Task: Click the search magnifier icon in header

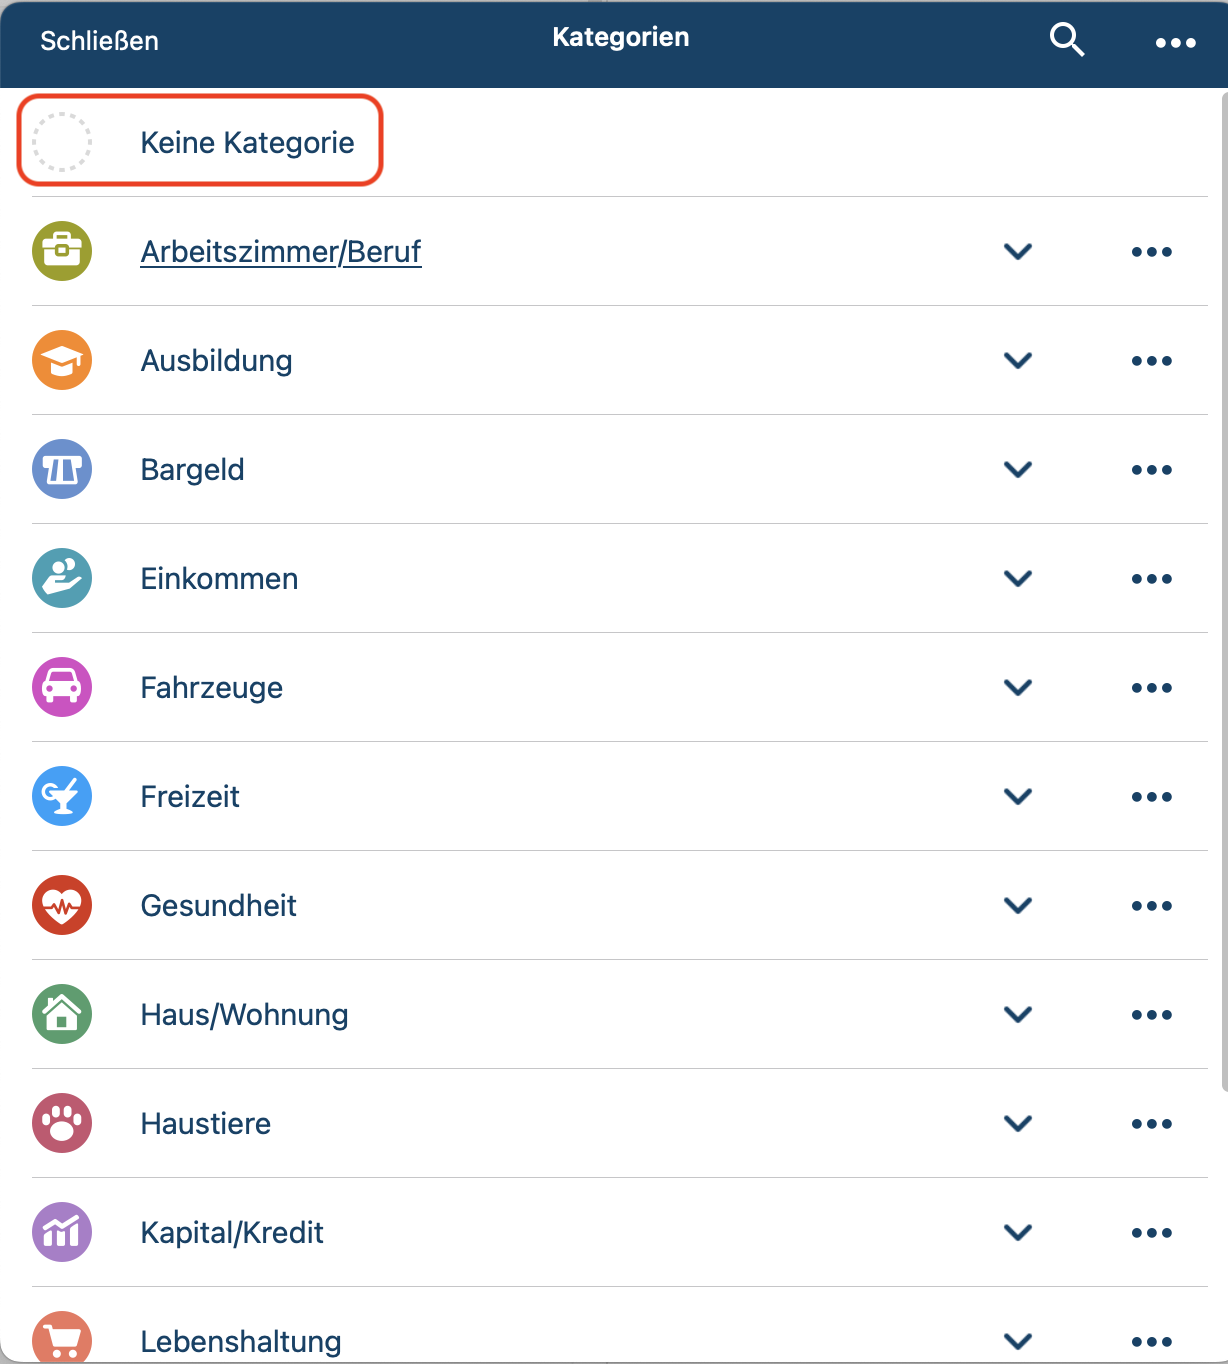Action: (1067, 40)
